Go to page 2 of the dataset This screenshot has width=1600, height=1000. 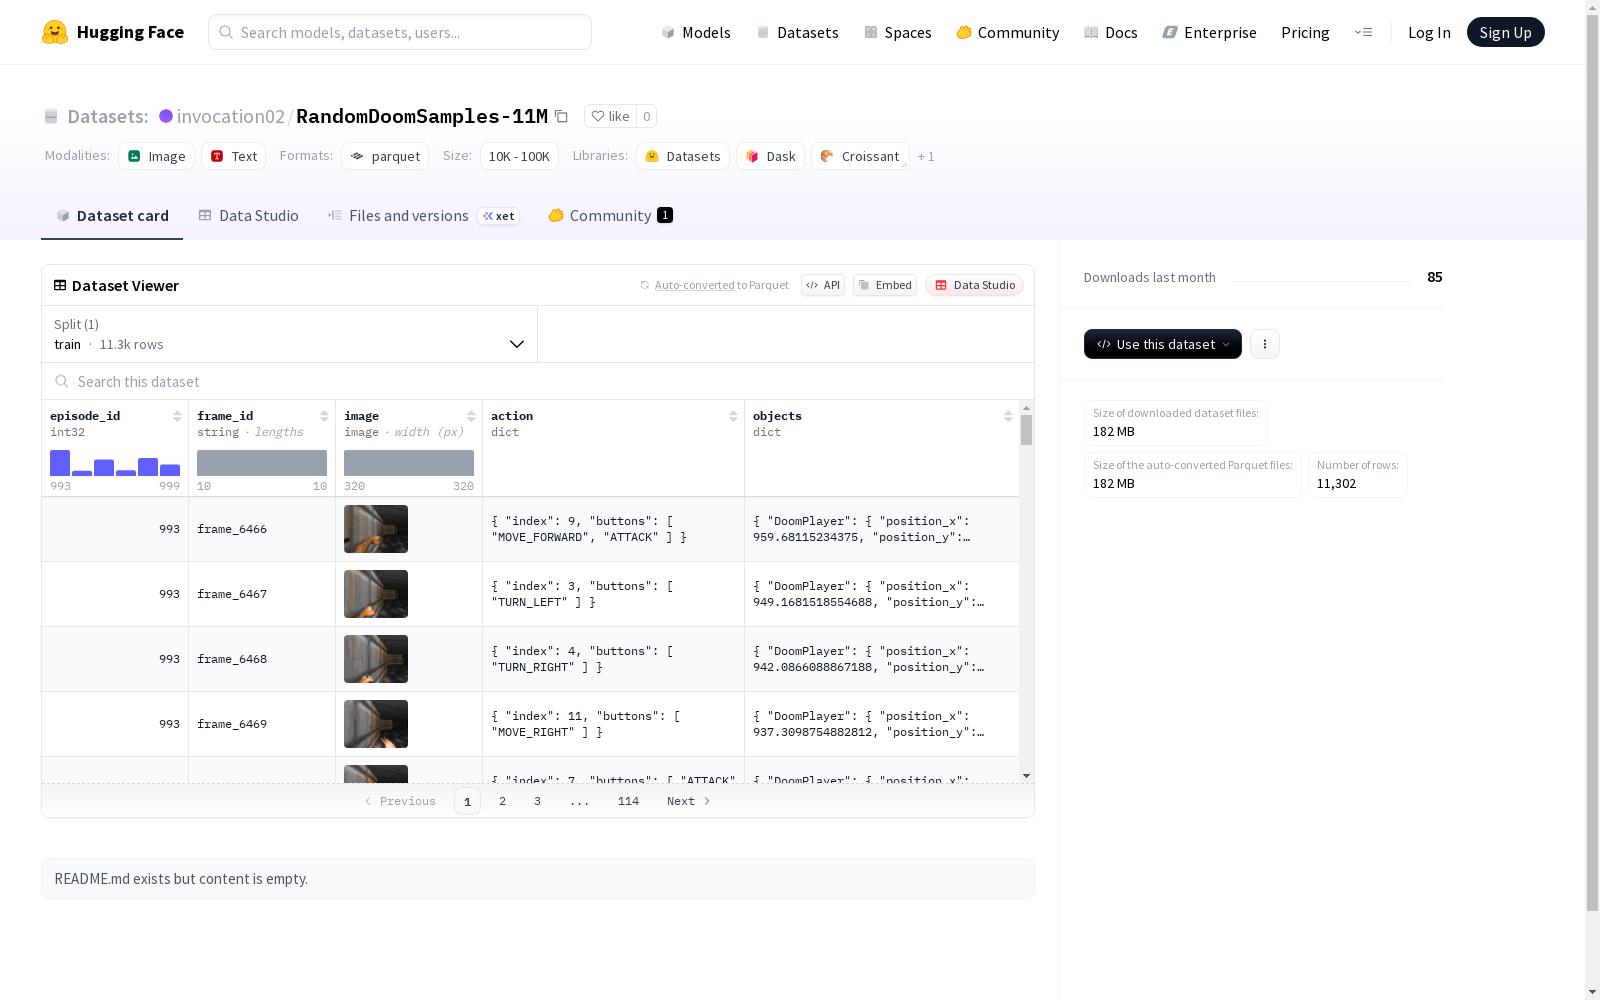[502, 801]
